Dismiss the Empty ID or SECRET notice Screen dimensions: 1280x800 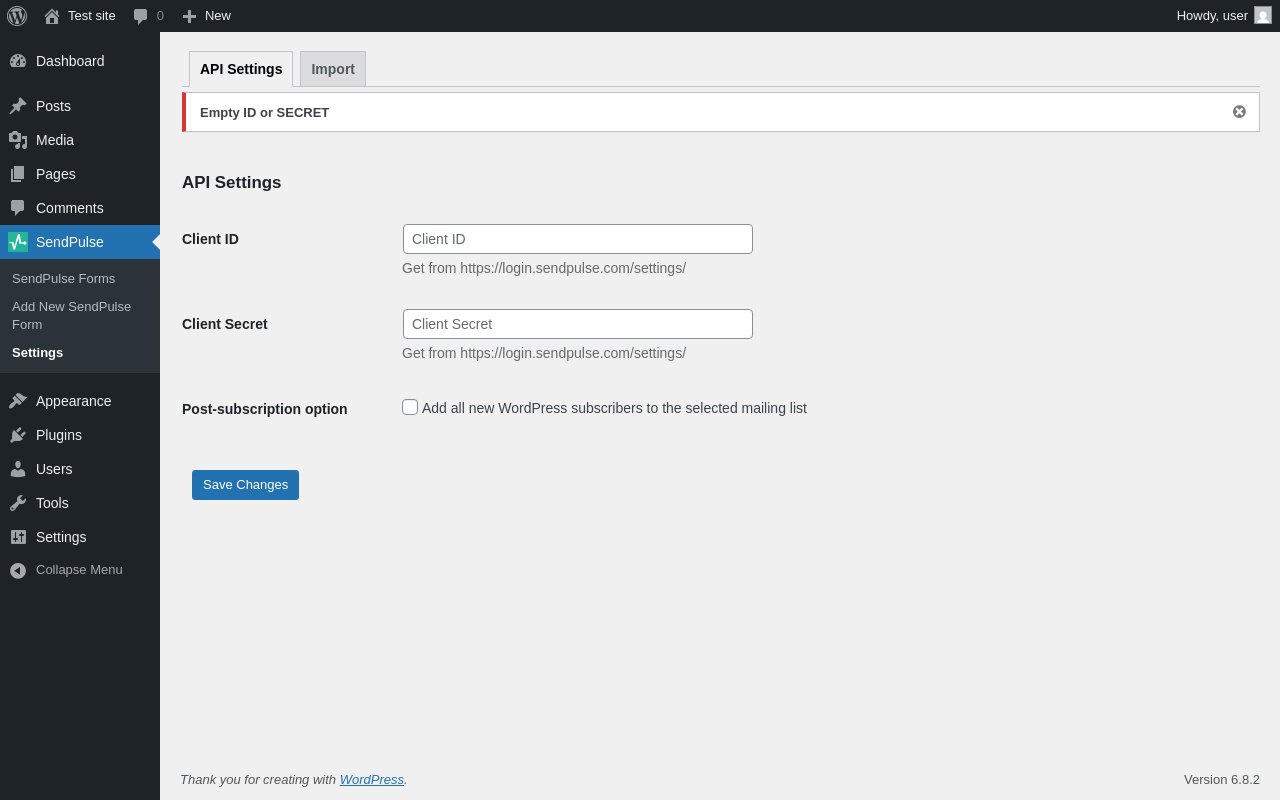tap(1239, 112)
